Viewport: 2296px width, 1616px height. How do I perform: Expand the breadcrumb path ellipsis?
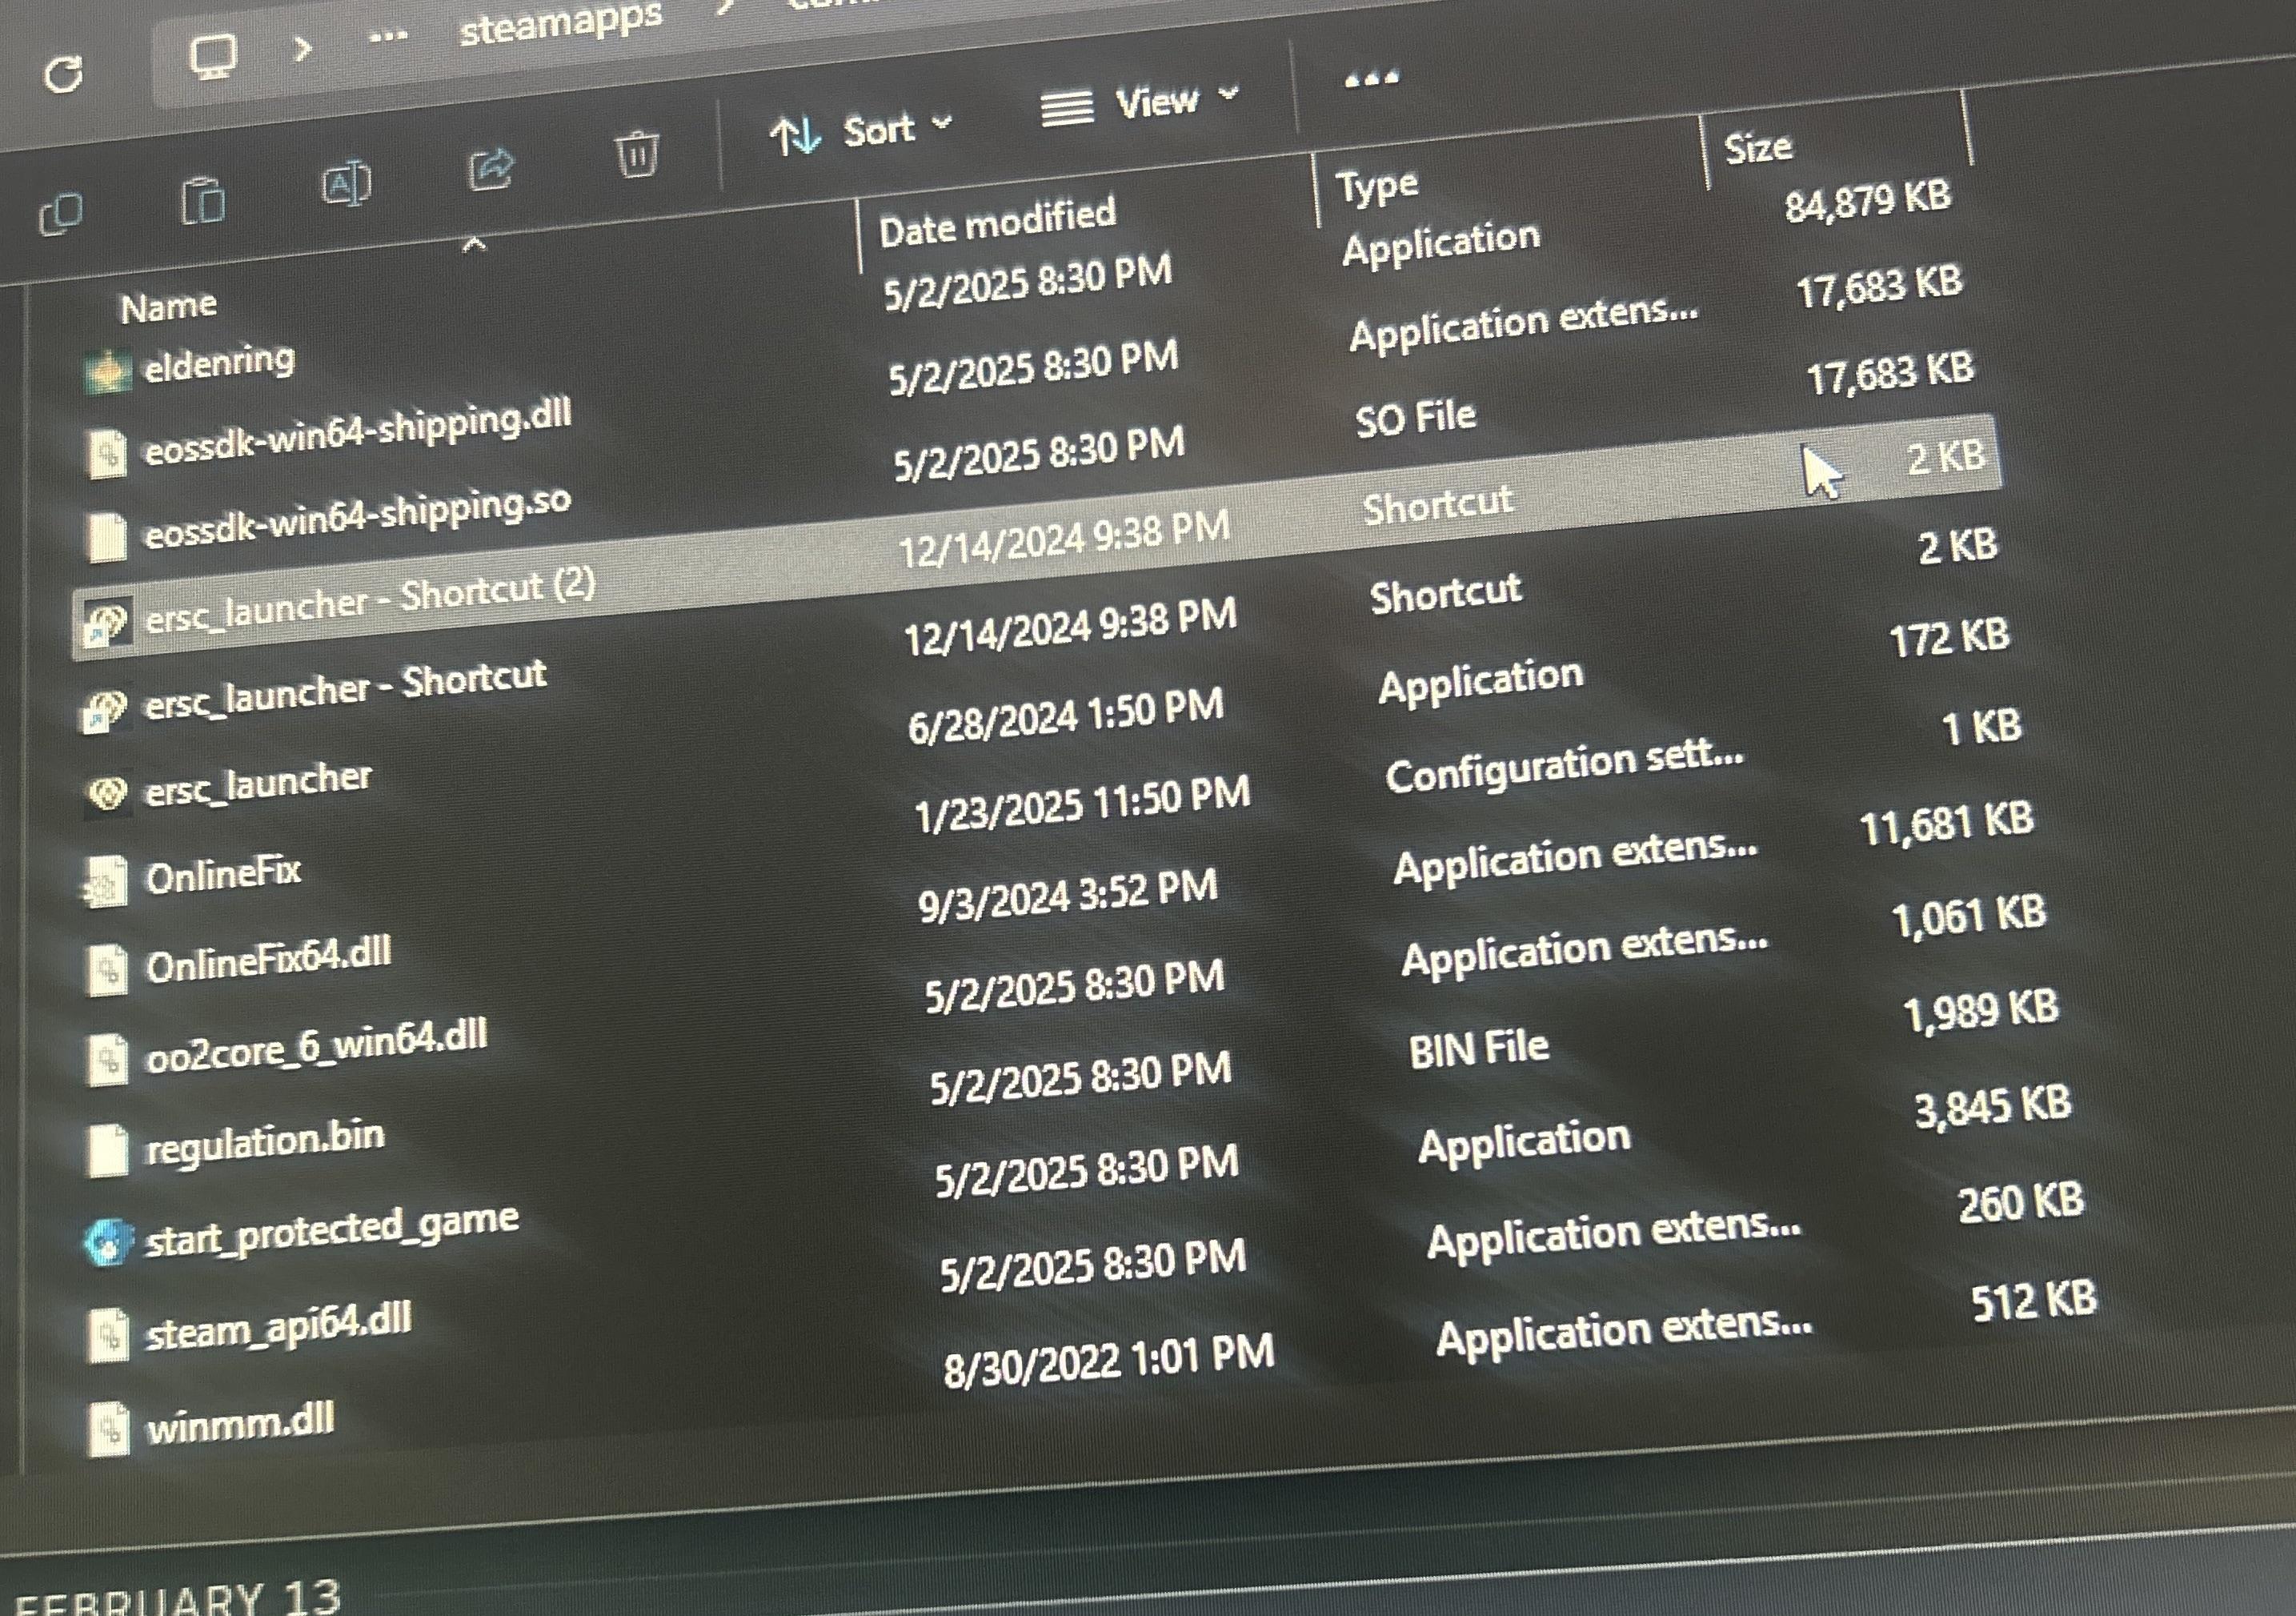point(388,38)
